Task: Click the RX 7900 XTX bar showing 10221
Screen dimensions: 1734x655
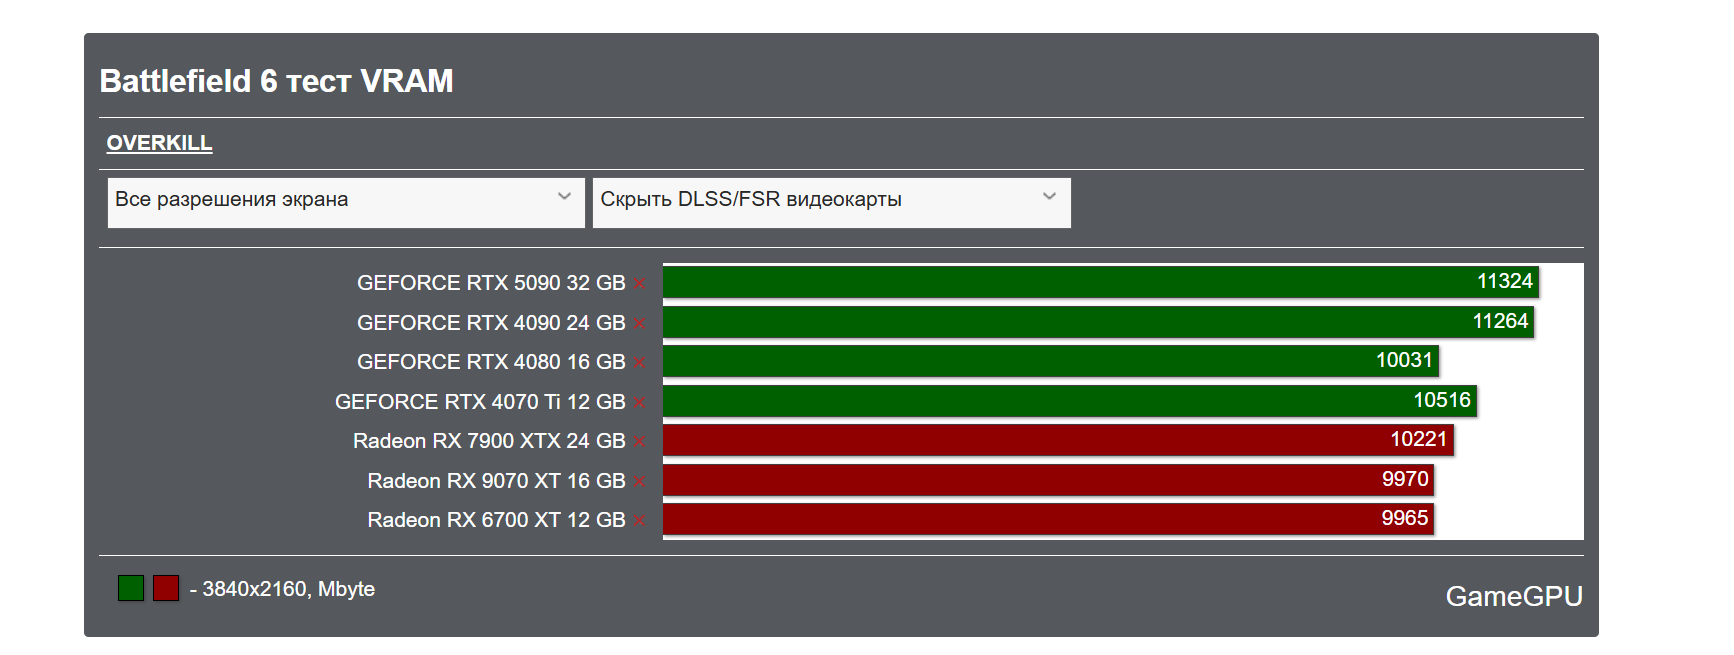Action: [1058, 440]
